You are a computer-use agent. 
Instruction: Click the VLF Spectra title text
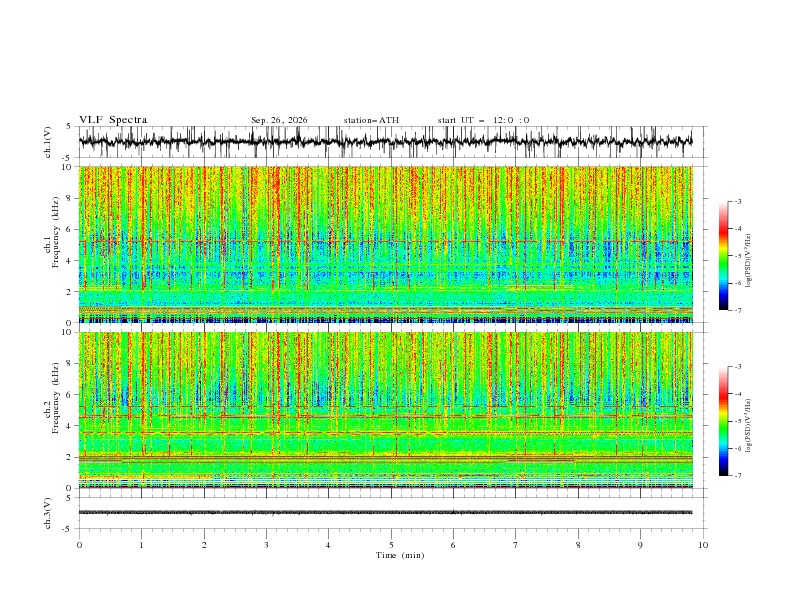(x=113, y=120)
